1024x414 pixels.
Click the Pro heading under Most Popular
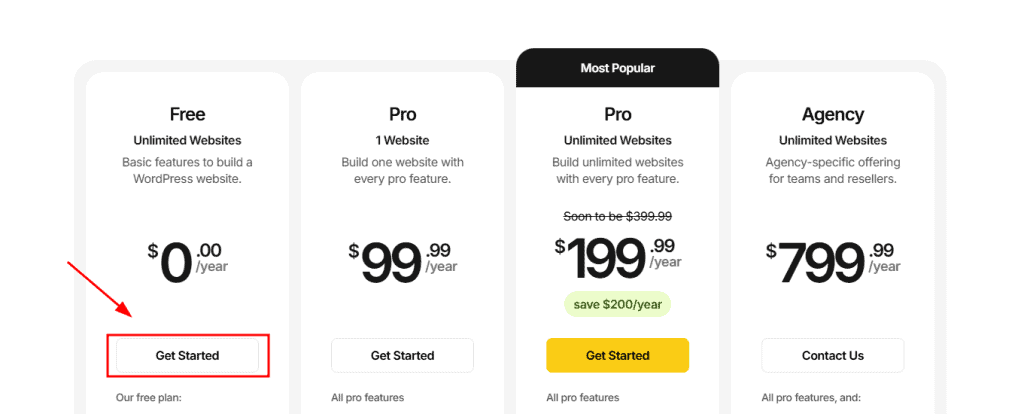coord(618,114)
